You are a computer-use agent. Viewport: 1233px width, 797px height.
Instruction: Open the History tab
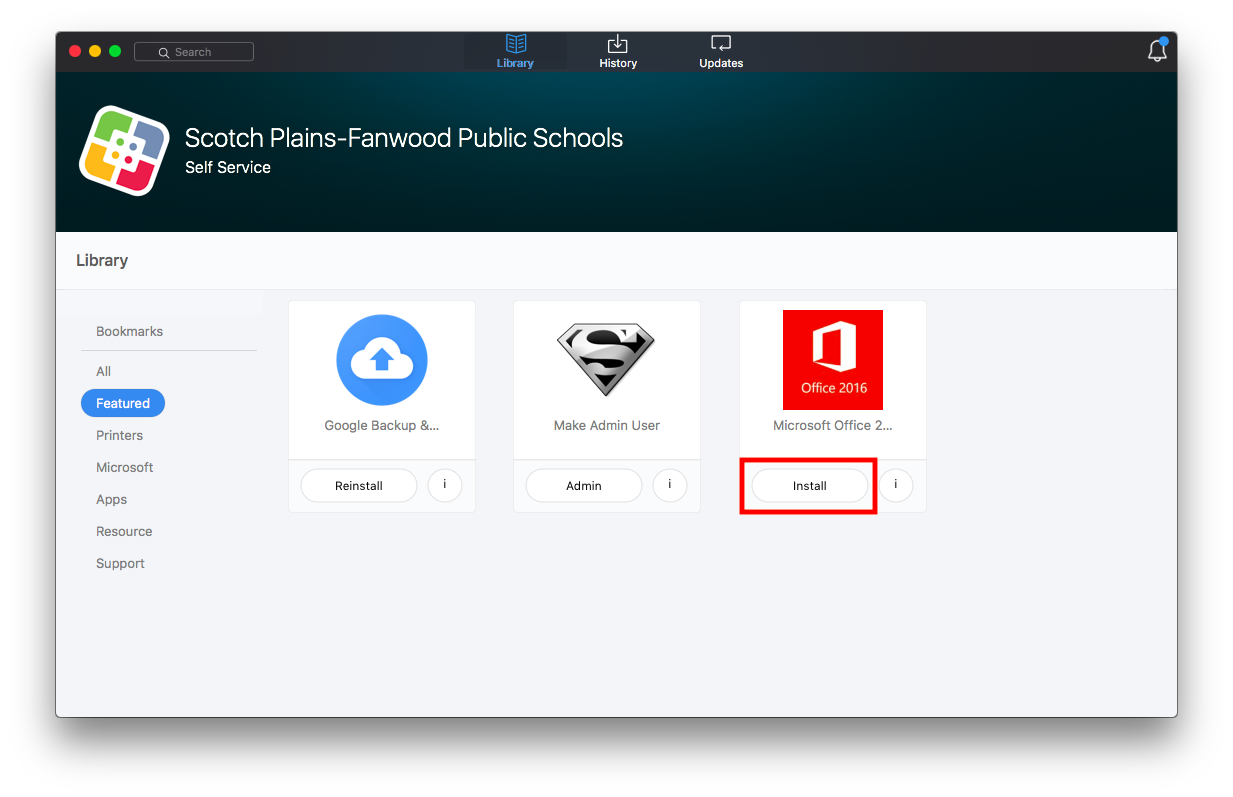[x=618, y=51]
